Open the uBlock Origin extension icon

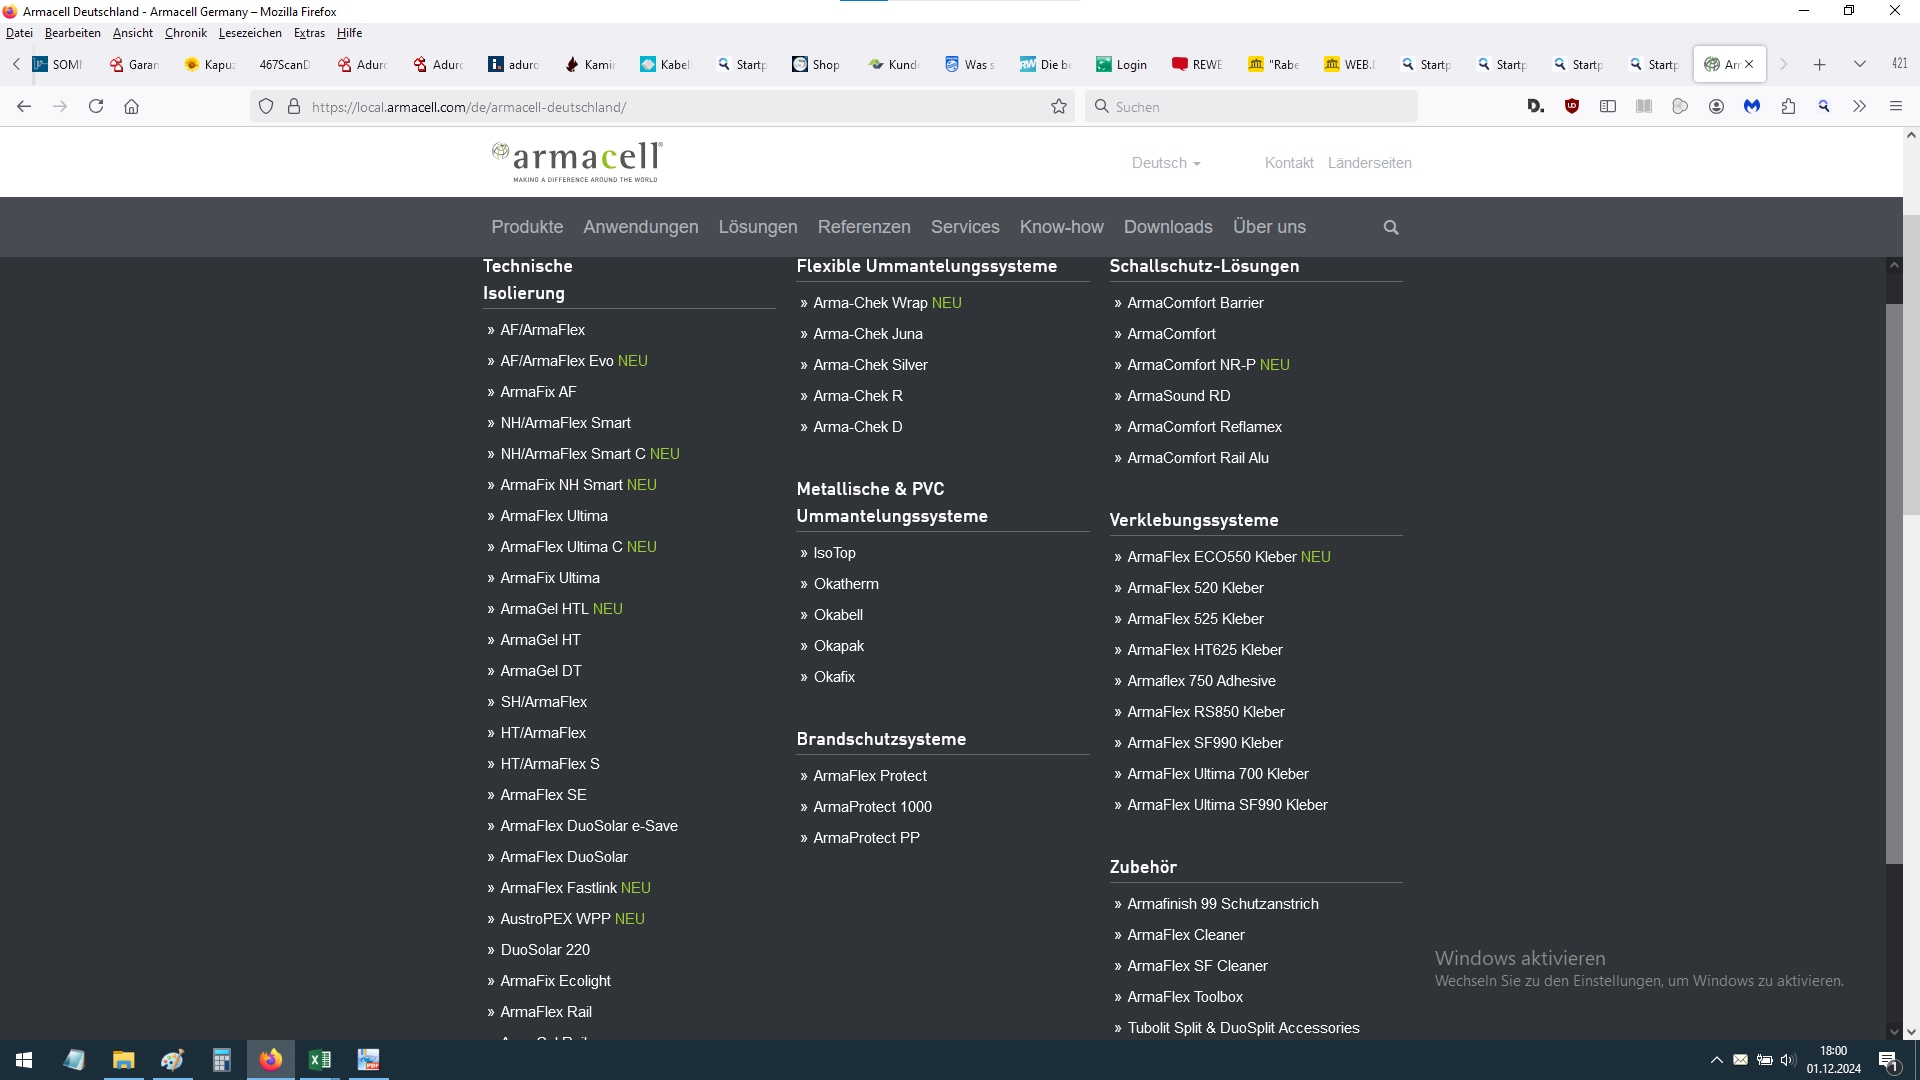[1572, 106]
